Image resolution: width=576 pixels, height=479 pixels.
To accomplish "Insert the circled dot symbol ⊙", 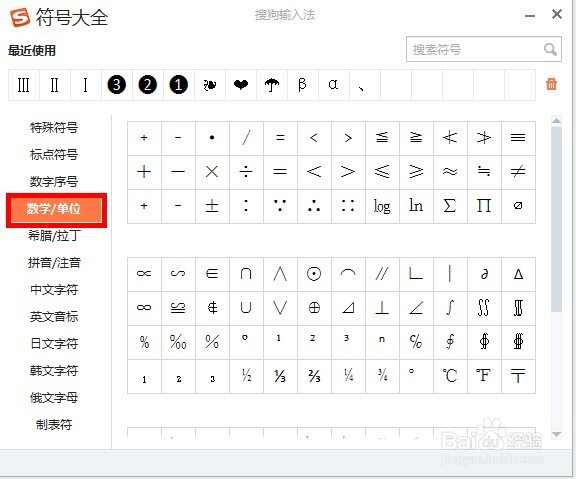I will pyautogui.click(x=314, y=274).
